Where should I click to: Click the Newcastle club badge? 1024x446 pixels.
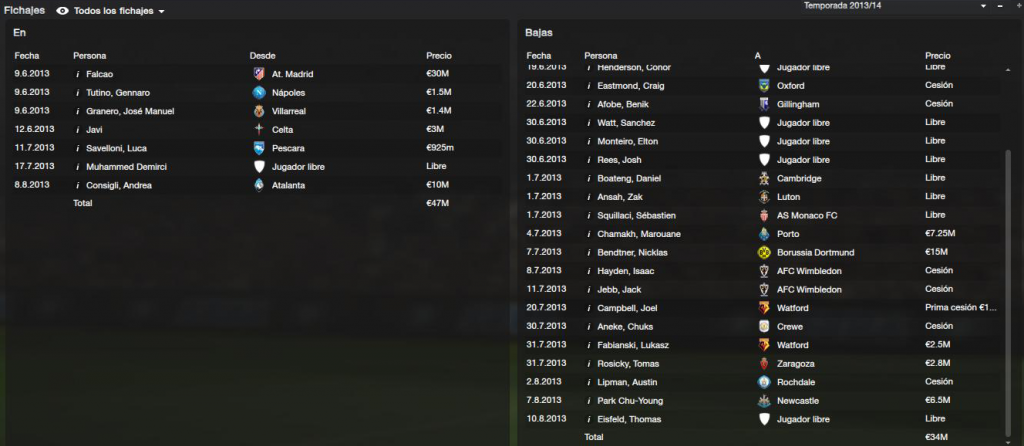(x=763, y=400)
